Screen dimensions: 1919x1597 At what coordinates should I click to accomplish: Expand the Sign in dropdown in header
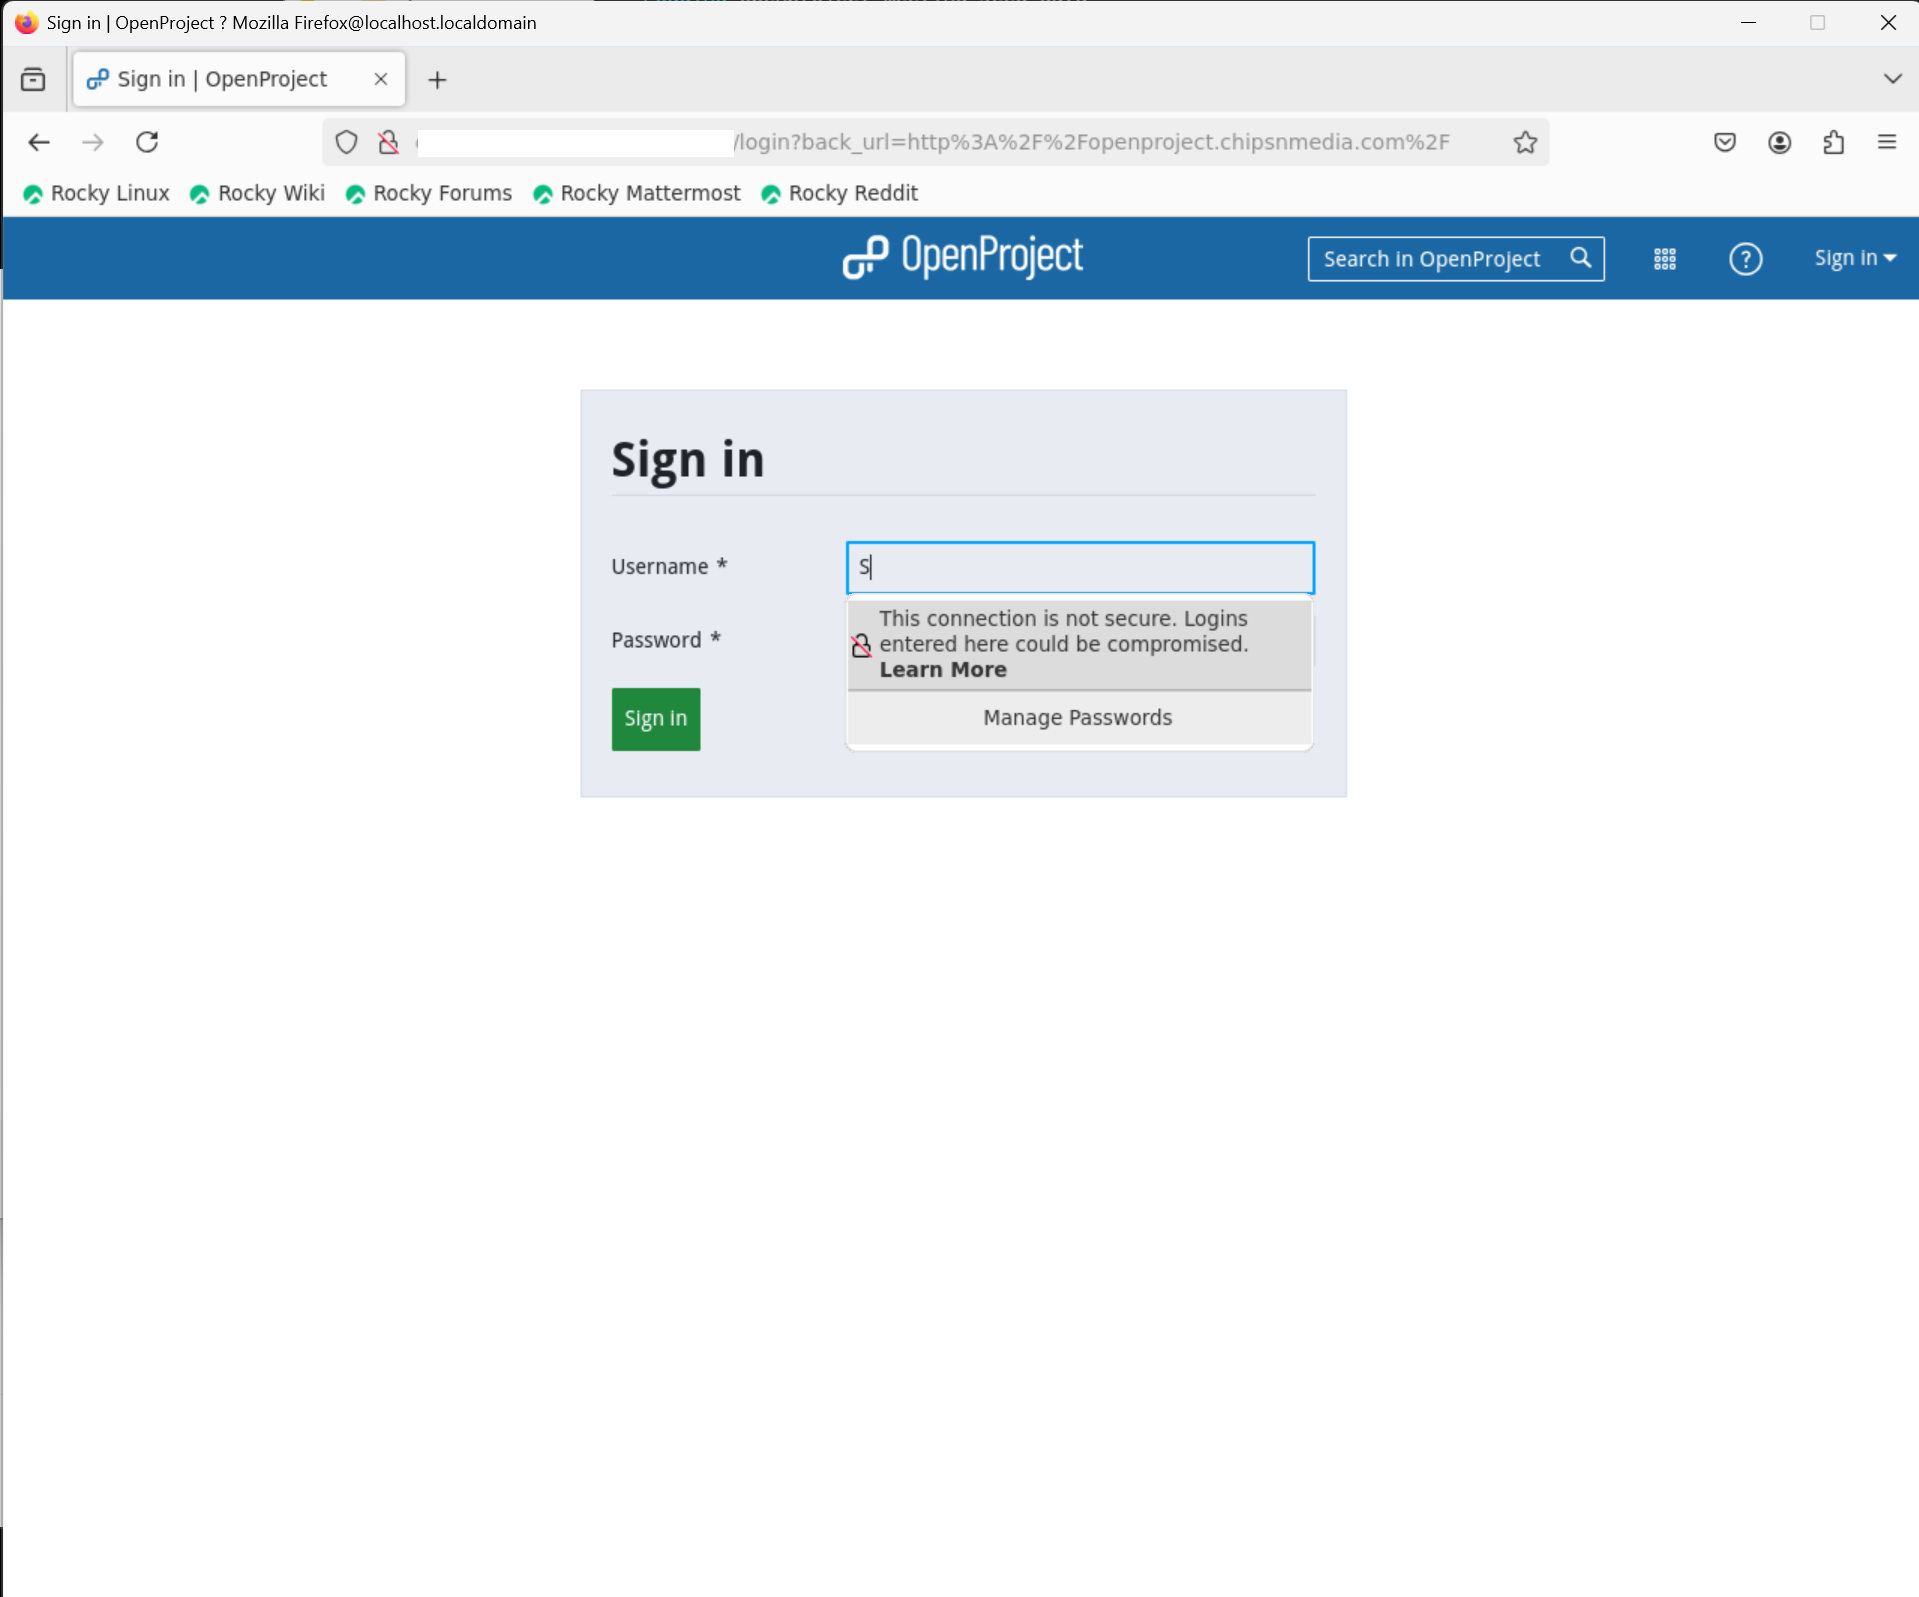[x=1855, y=258]
